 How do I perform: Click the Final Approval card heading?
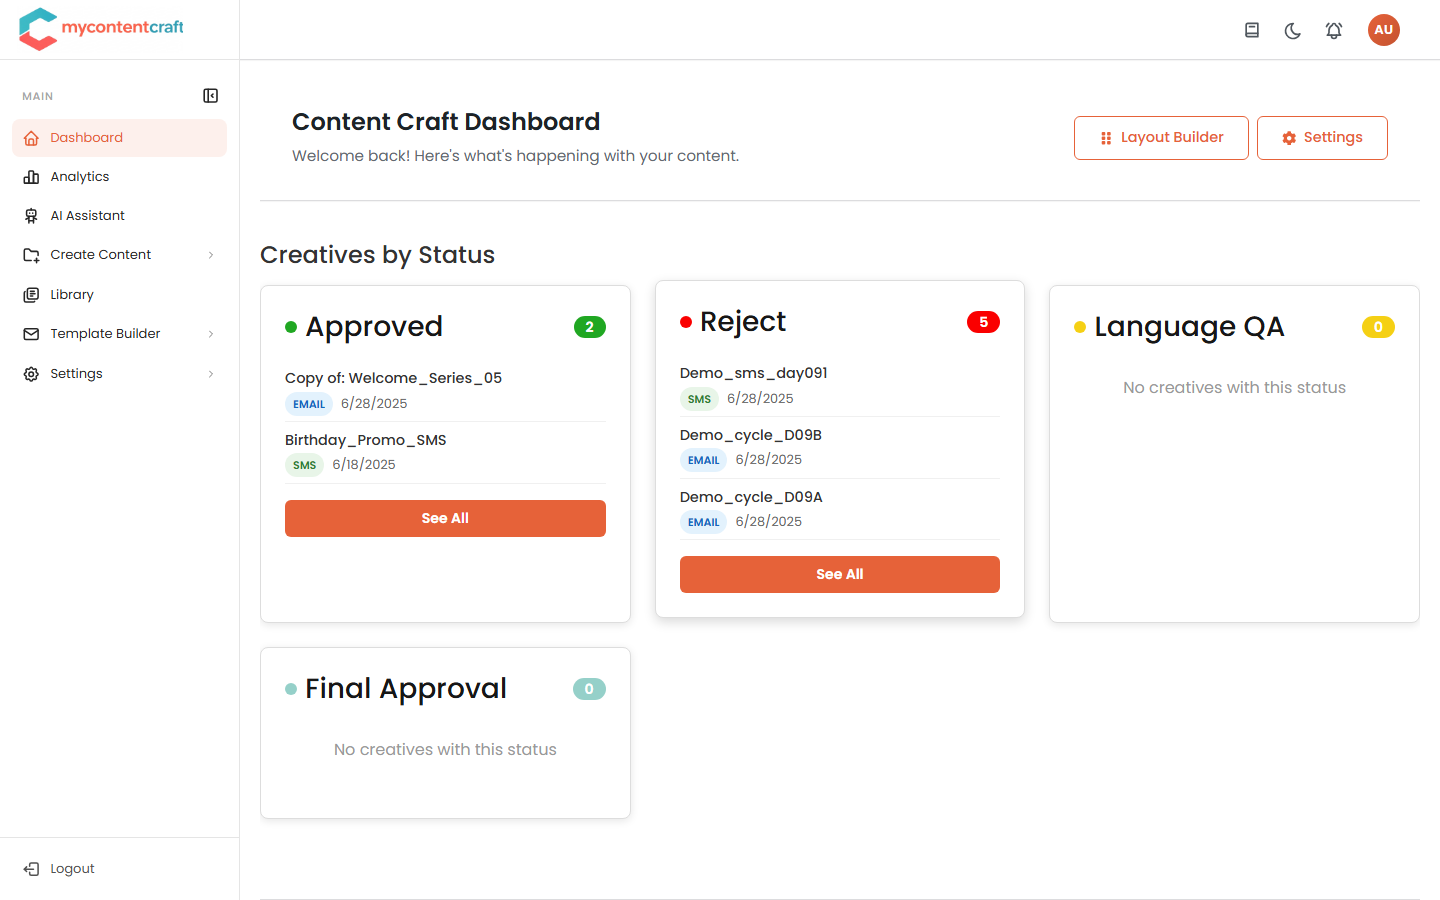point(406,689)
